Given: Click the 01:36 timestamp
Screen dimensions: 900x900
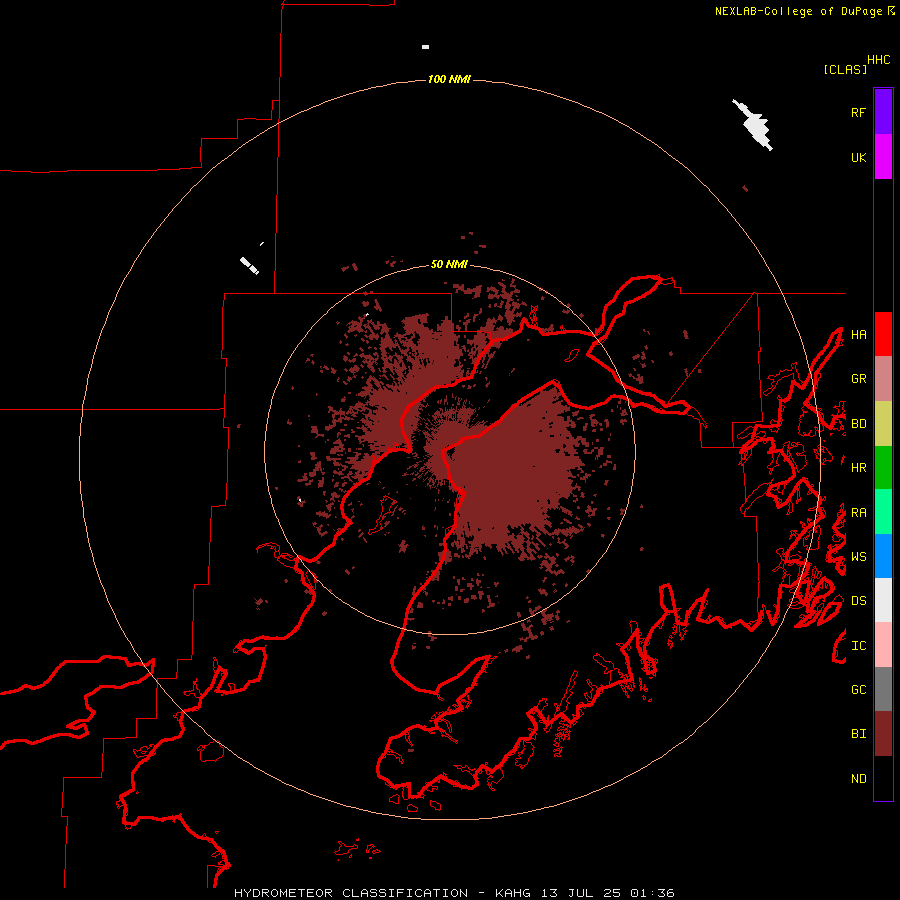Looking at the screenshot, I should pyautogui.click(x=651, y=893).
